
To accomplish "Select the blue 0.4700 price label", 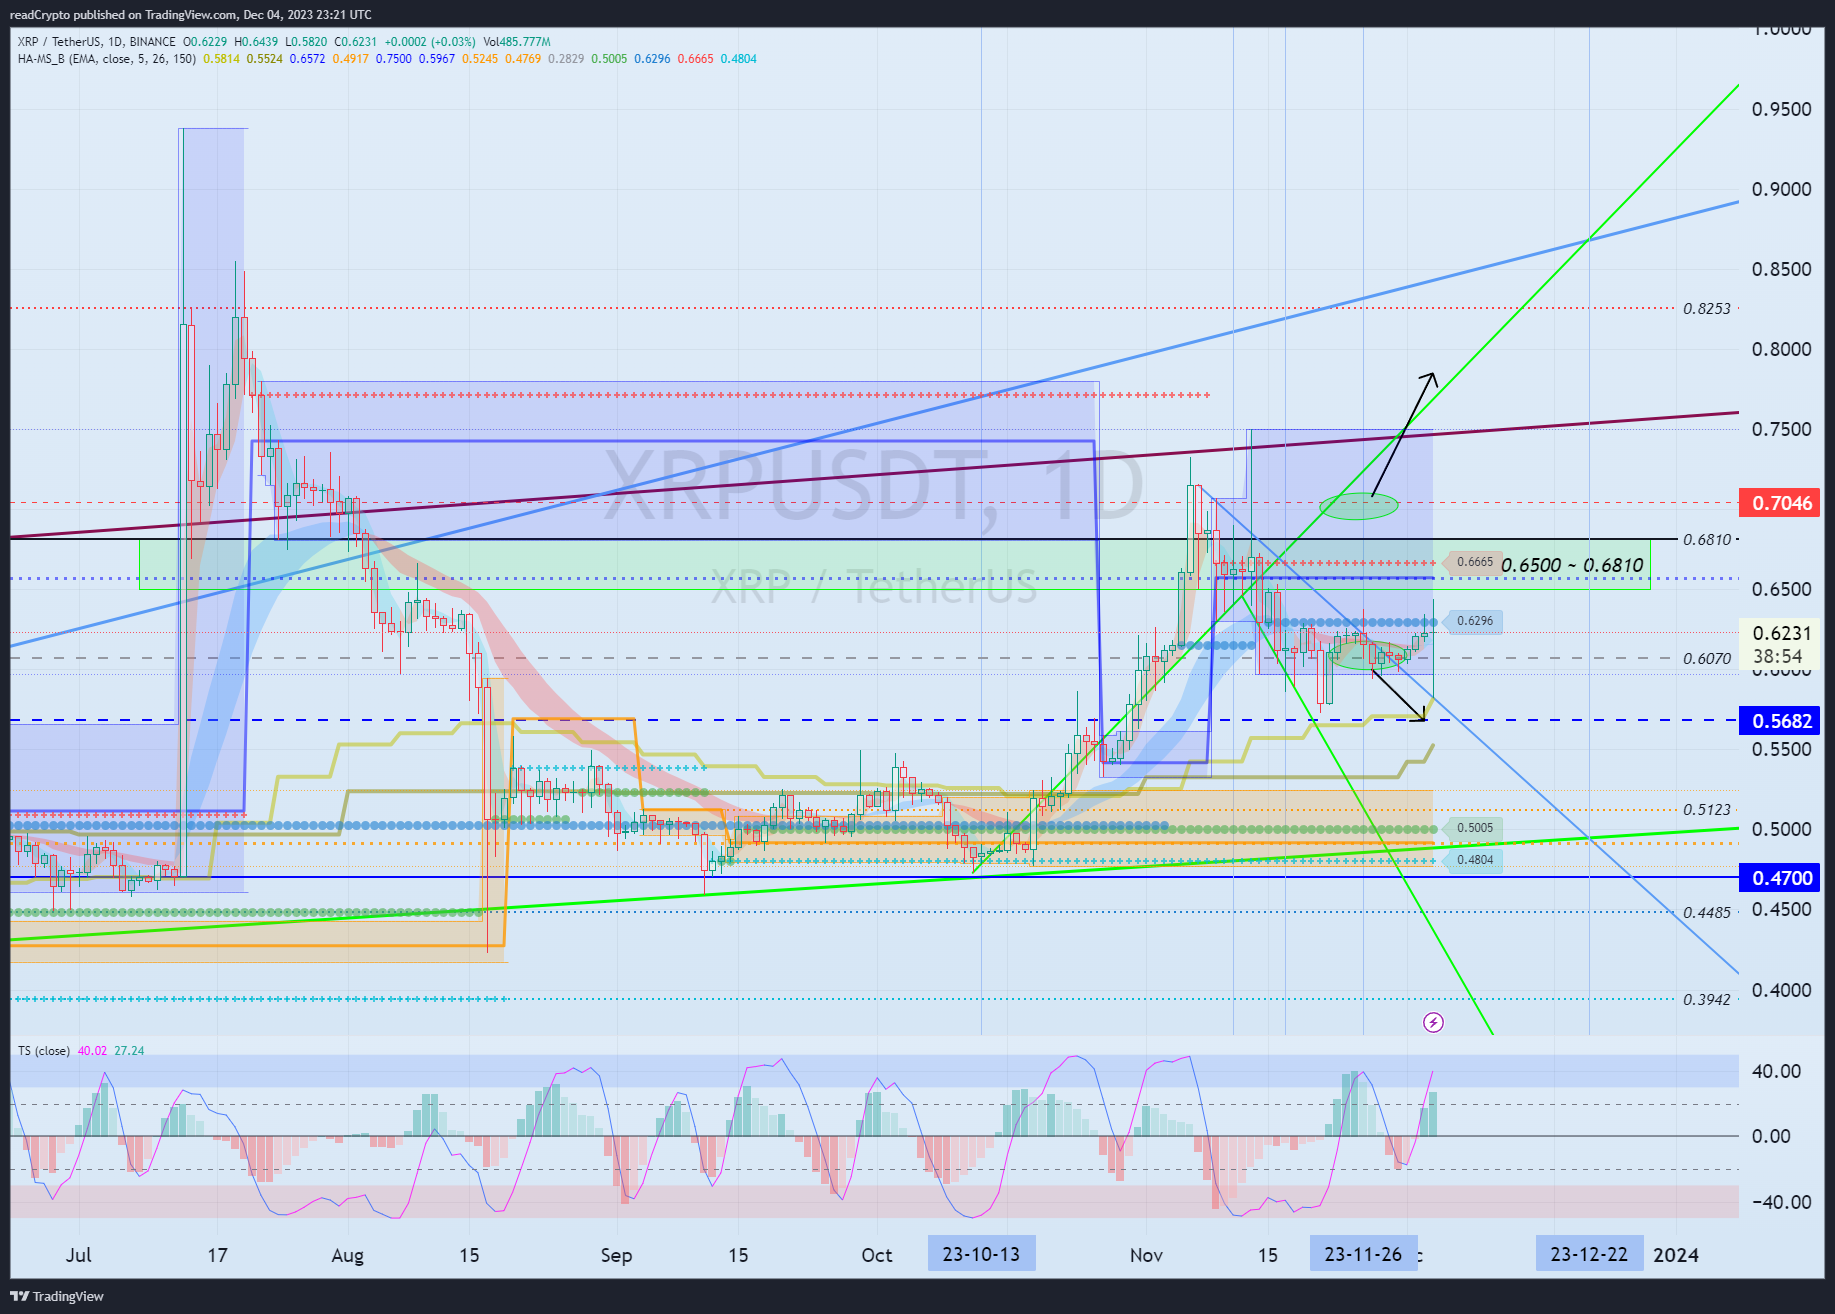I will point(1781,878).
